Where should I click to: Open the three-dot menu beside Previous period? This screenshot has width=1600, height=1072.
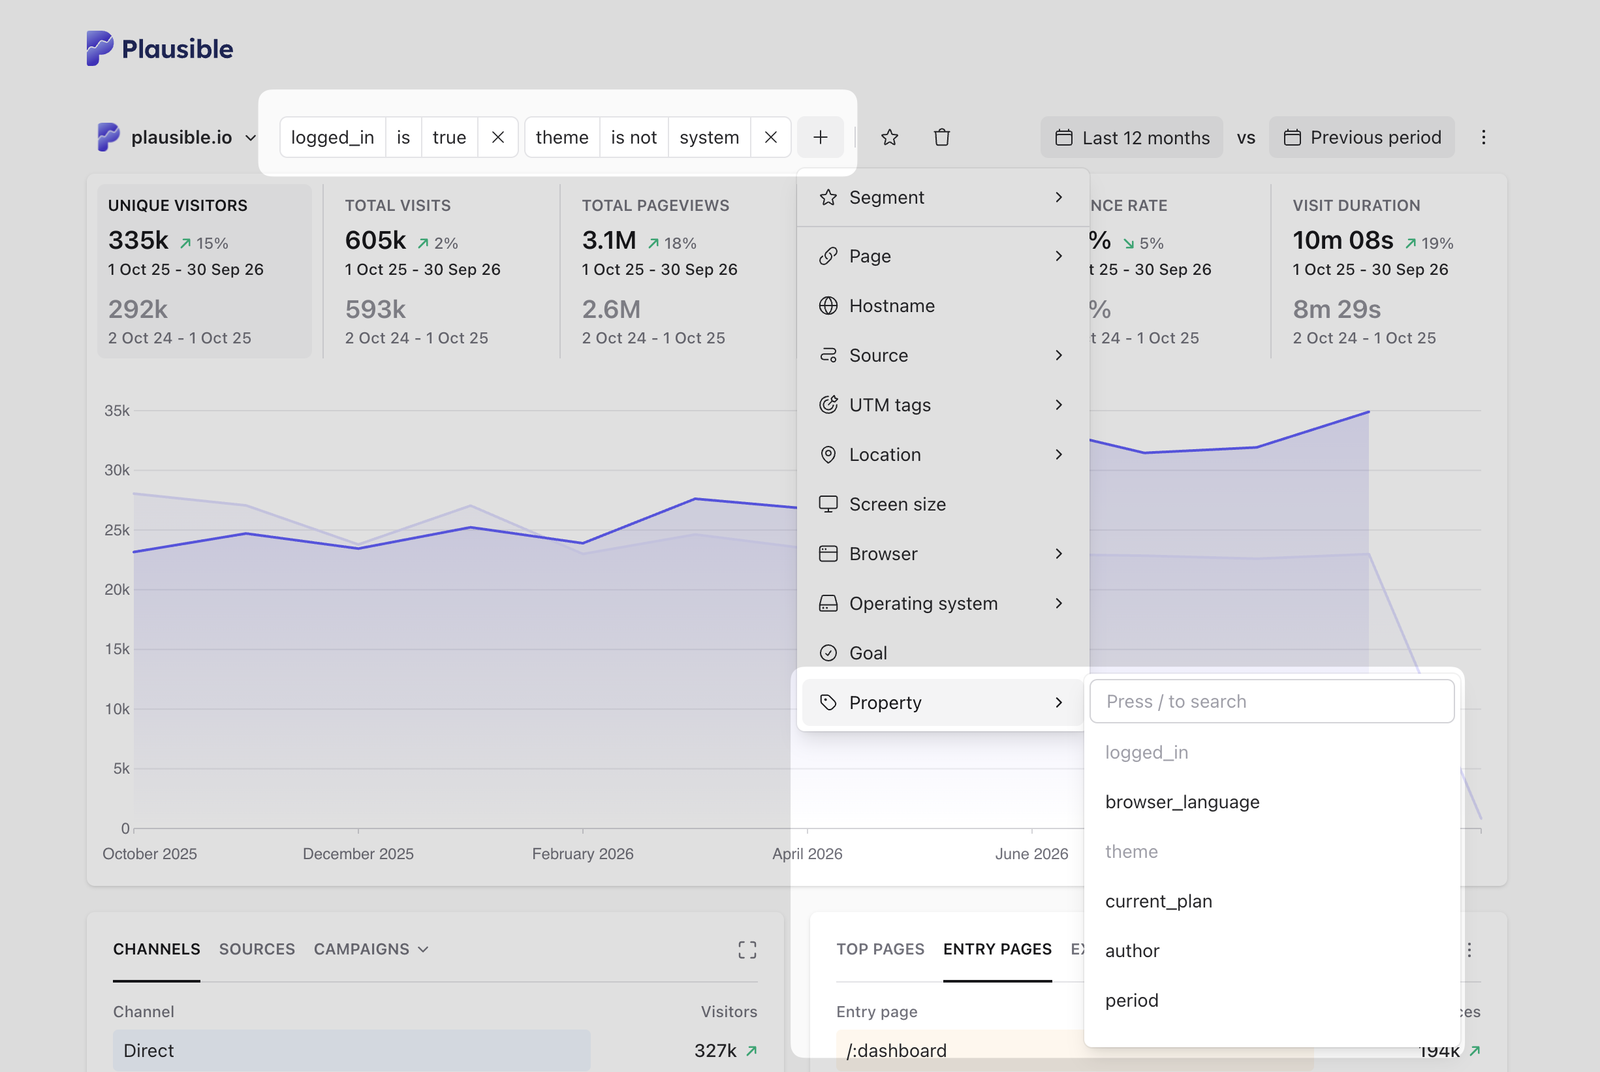(1484, 137)
